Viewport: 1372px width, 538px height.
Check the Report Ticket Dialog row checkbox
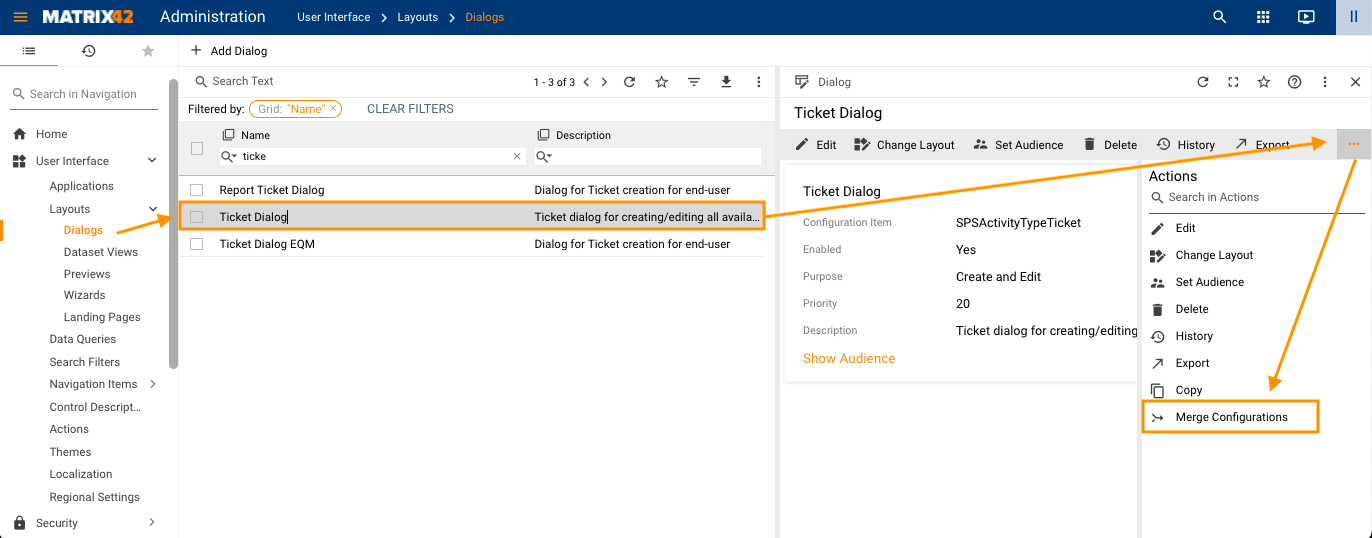[x=197, y=190]
